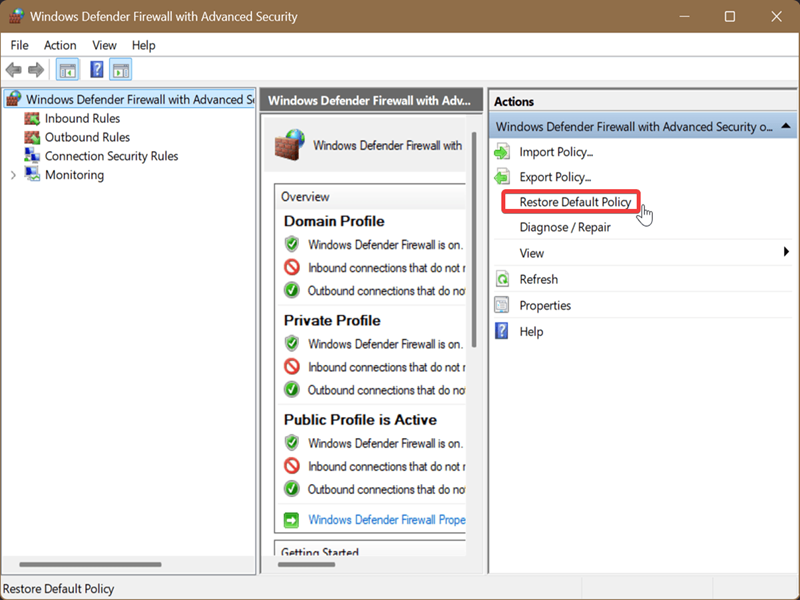Click the Properties icon in Actions

(x=502, y=305)
